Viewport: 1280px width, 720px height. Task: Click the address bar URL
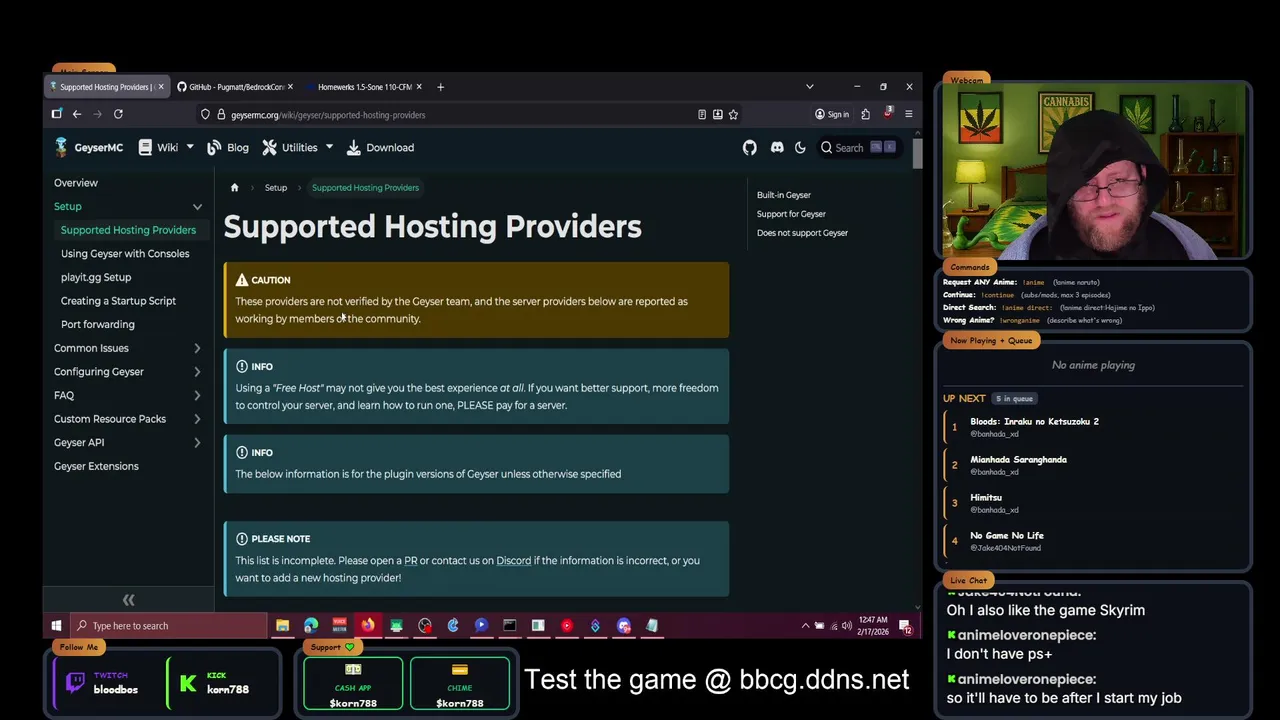[328, 115]
